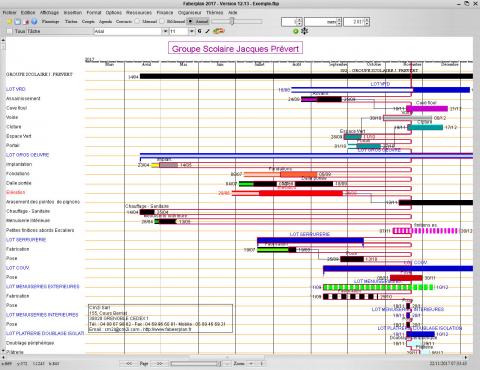Click the day number stepper arrows
The width and height of the screenshot is (480, 370).
click(x=299, y=22)
